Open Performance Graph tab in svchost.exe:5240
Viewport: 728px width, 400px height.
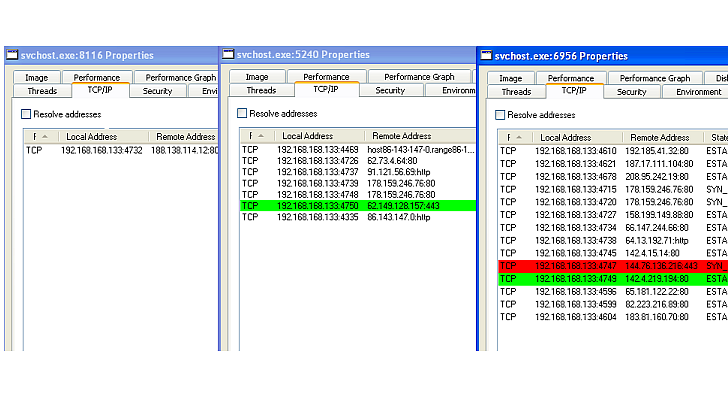418,77
